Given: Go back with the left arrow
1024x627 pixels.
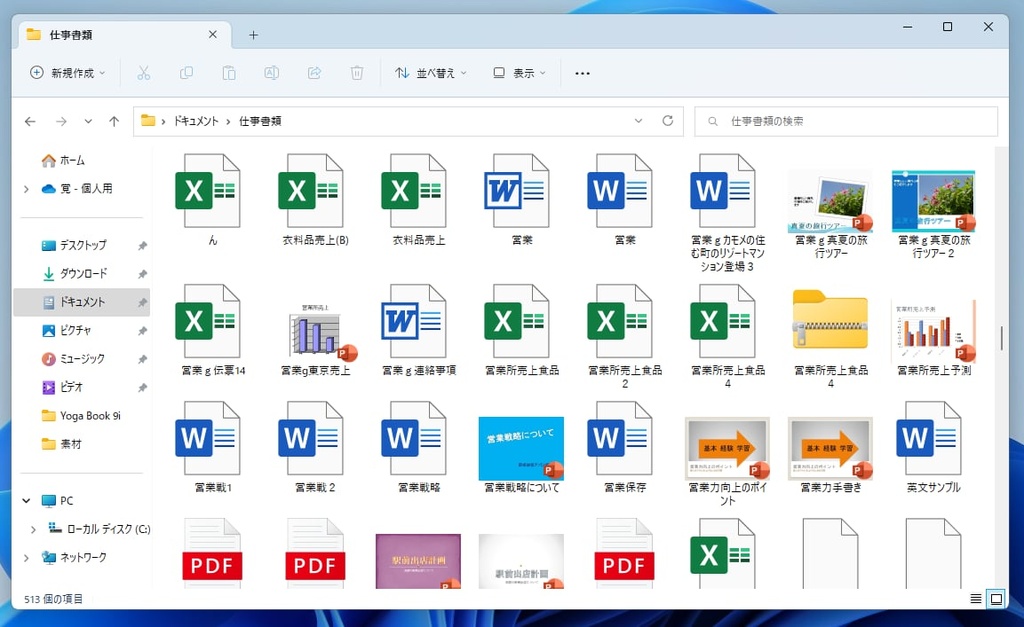Looking at the screenshot, I should [x=30, y=121].
